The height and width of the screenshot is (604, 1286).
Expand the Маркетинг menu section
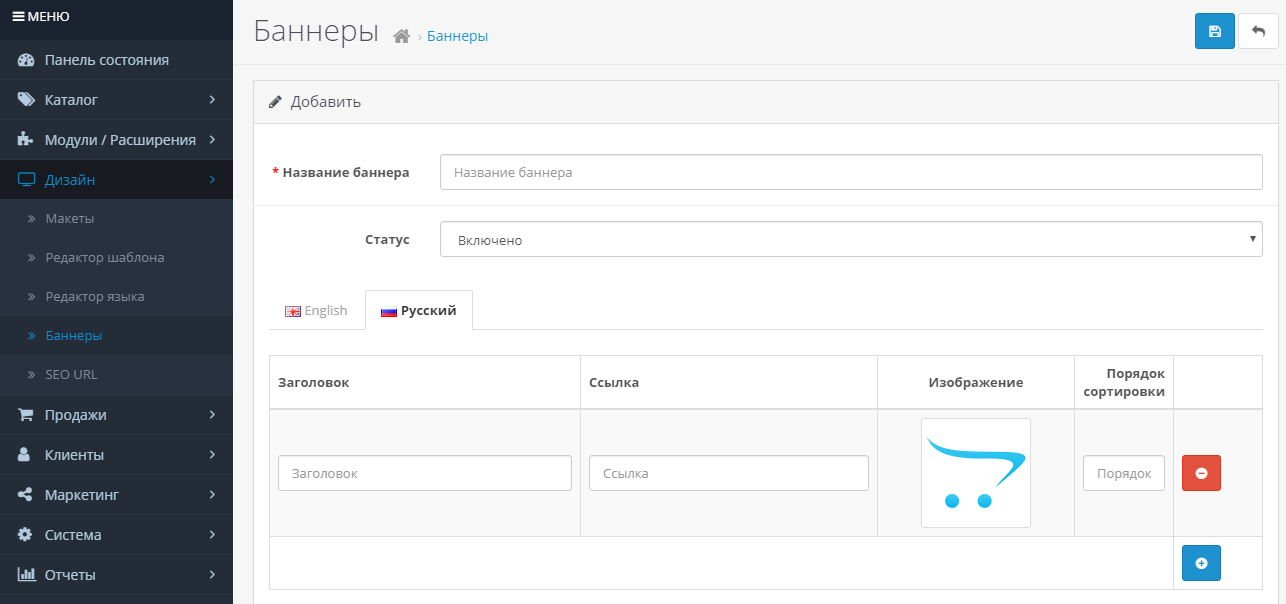(116, 495)
